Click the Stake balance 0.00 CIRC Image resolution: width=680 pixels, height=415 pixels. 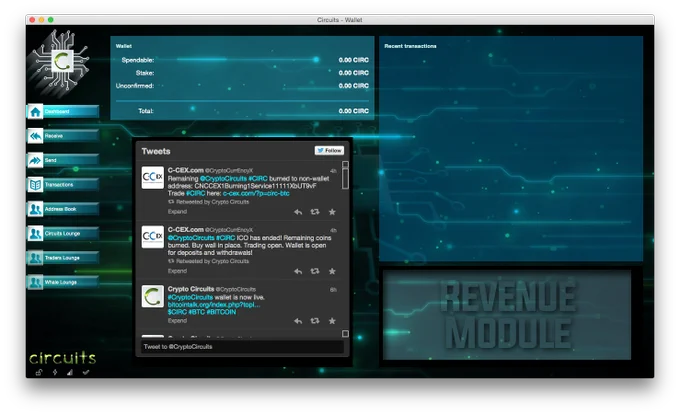point(353,73)
